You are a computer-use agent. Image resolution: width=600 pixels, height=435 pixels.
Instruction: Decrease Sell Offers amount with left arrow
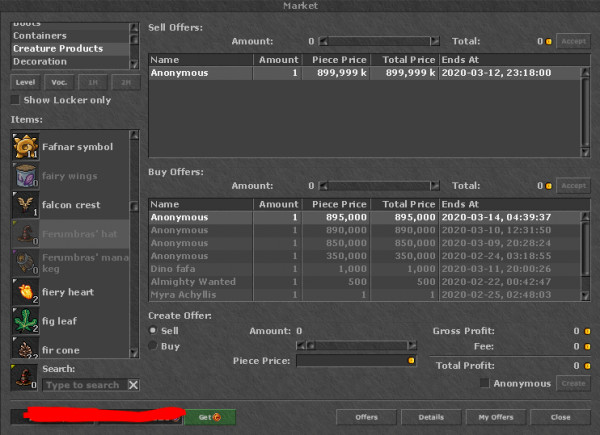pos(324,41)
